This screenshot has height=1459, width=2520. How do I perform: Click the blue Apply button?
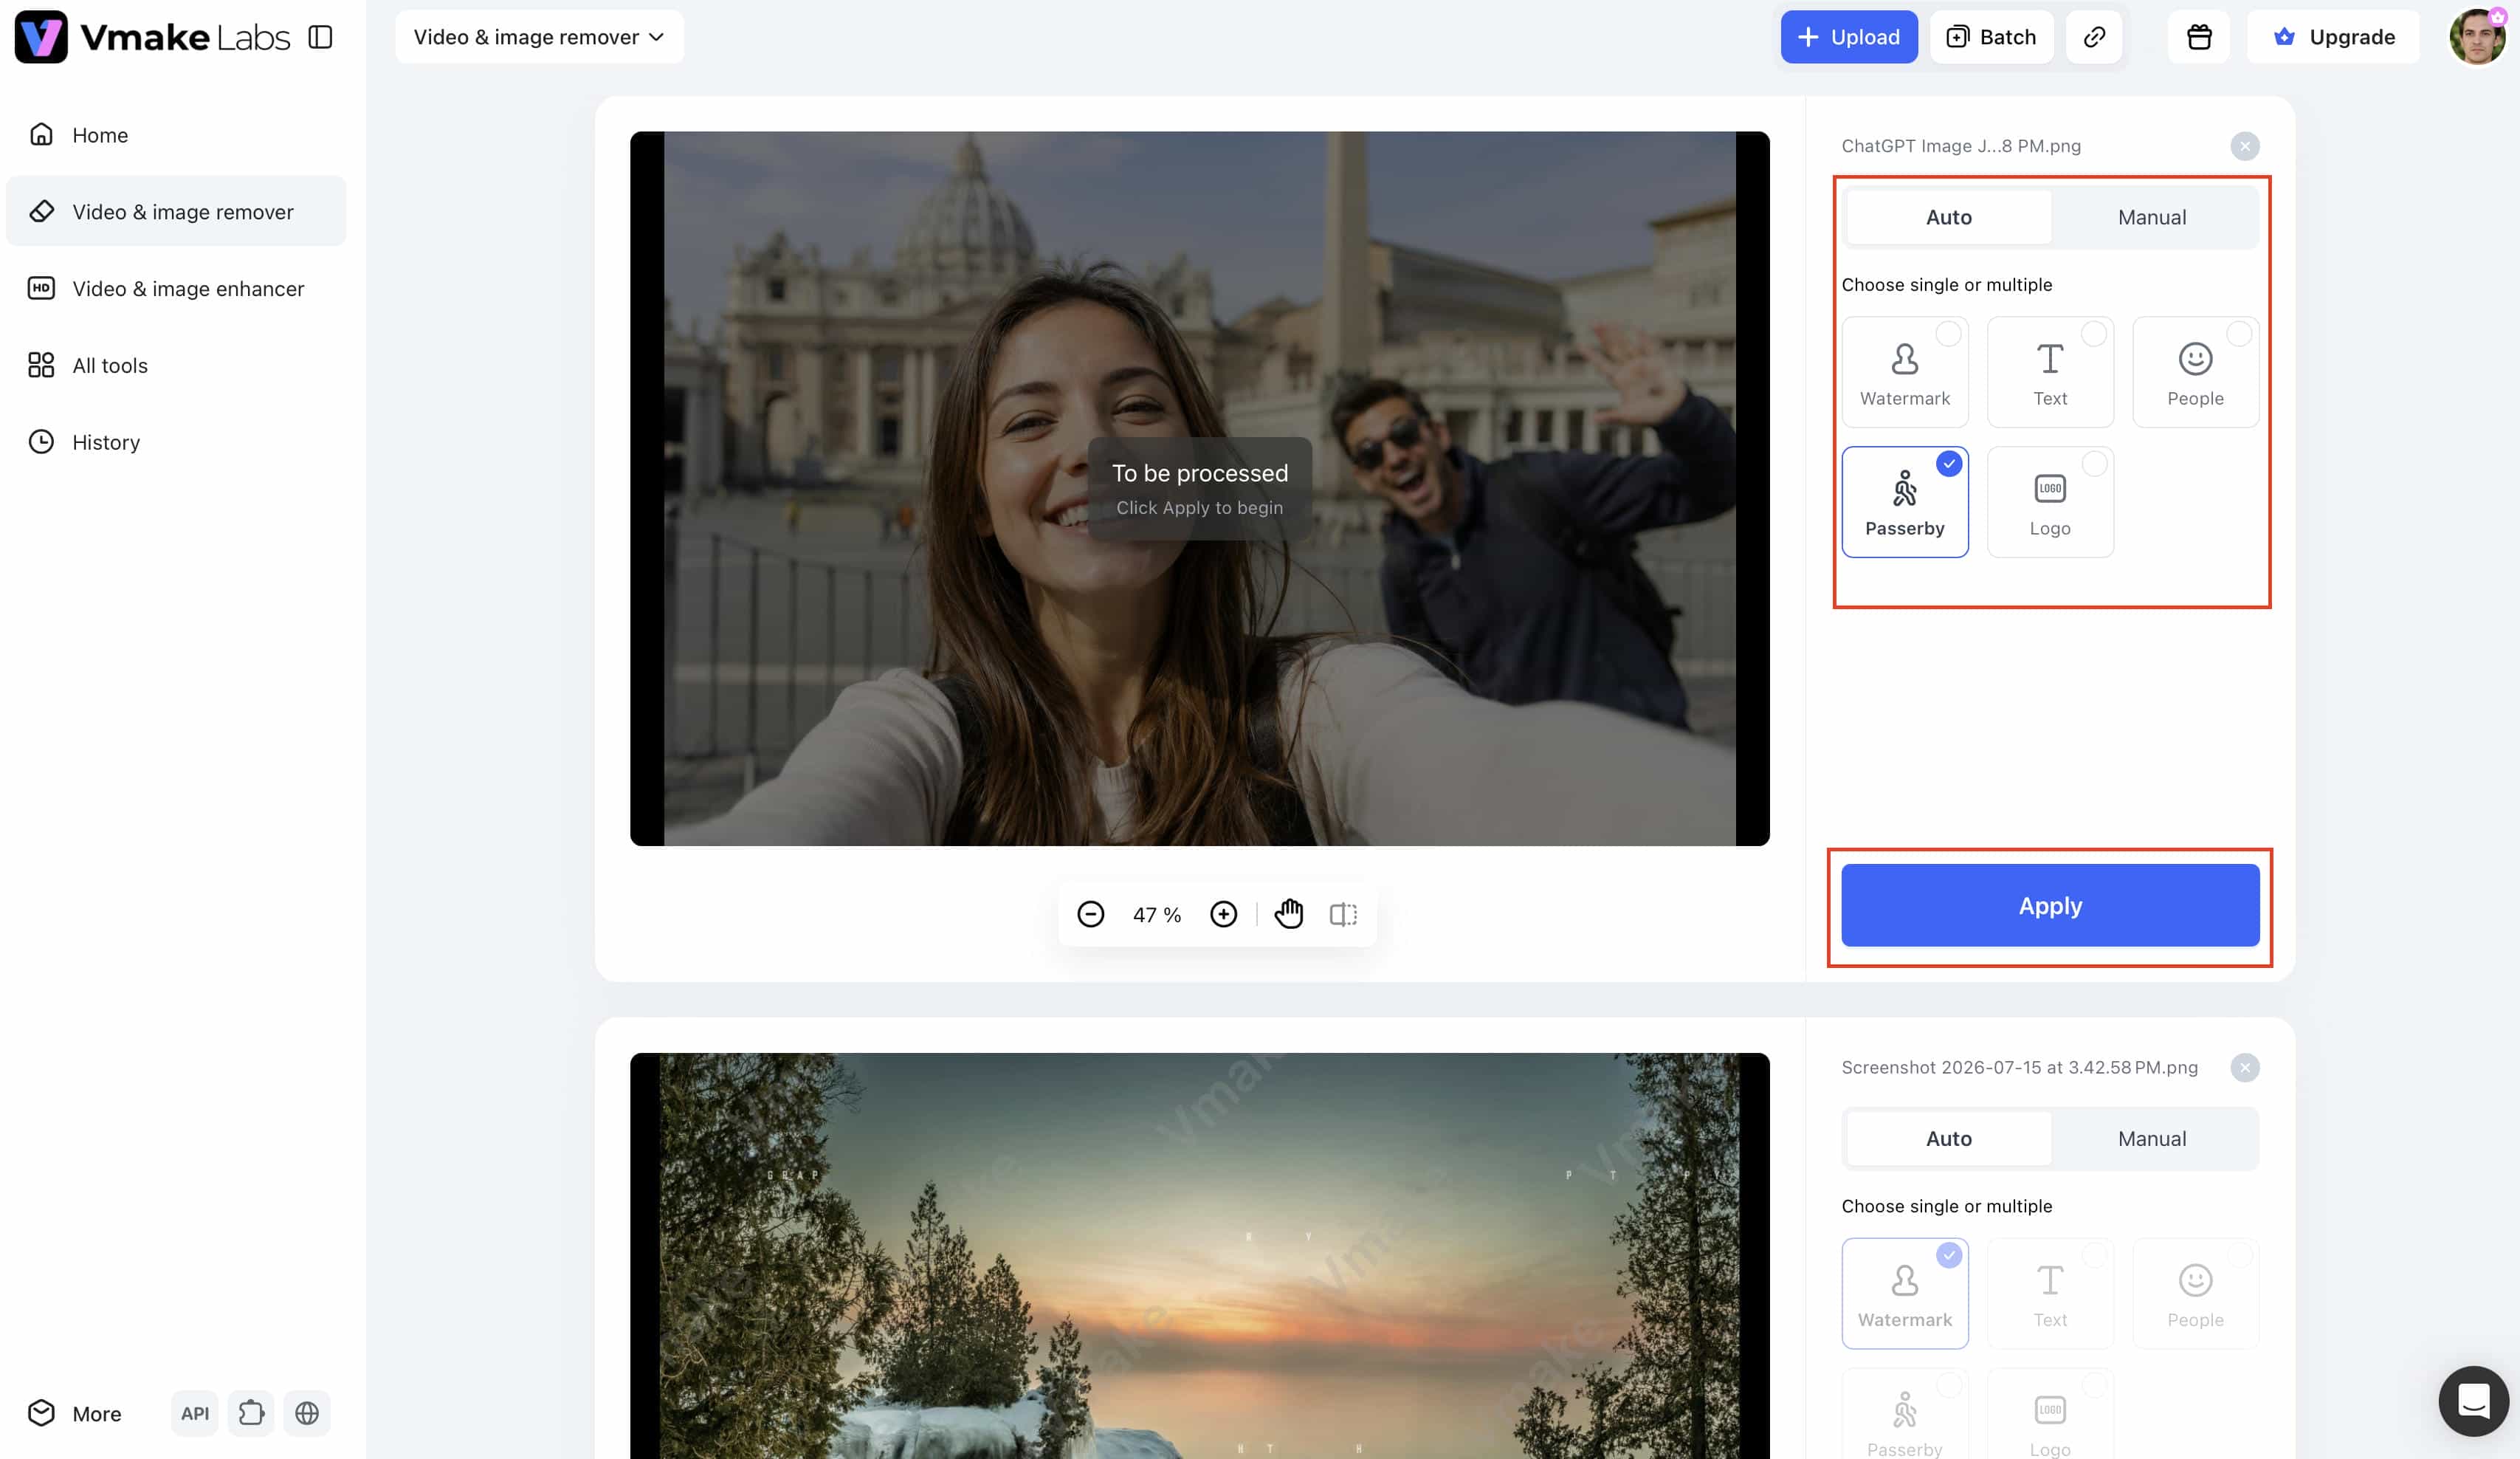tap(2049, 905)
